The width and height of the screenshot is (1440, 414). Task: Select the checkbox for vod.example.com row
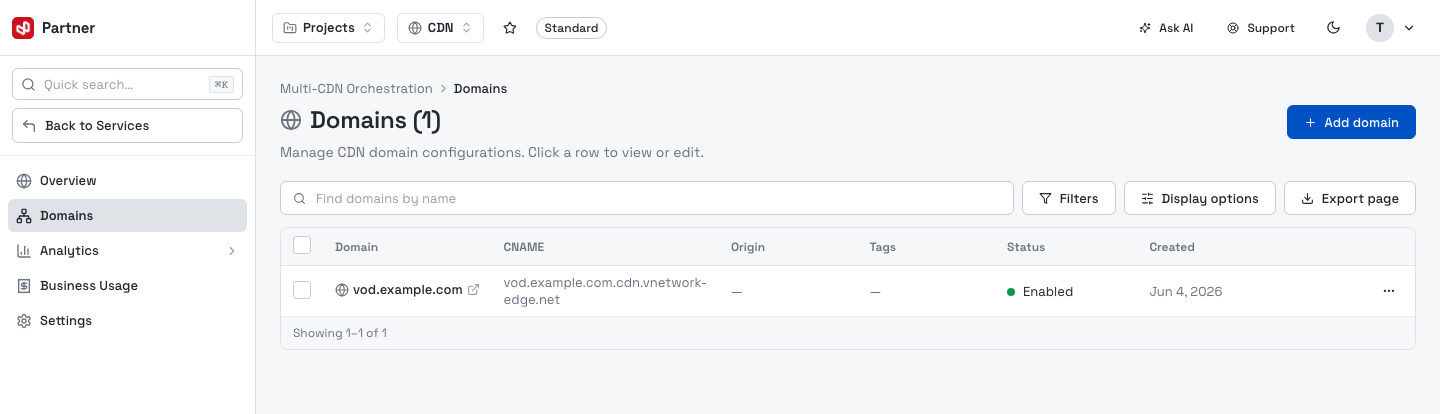pos(302,290)
